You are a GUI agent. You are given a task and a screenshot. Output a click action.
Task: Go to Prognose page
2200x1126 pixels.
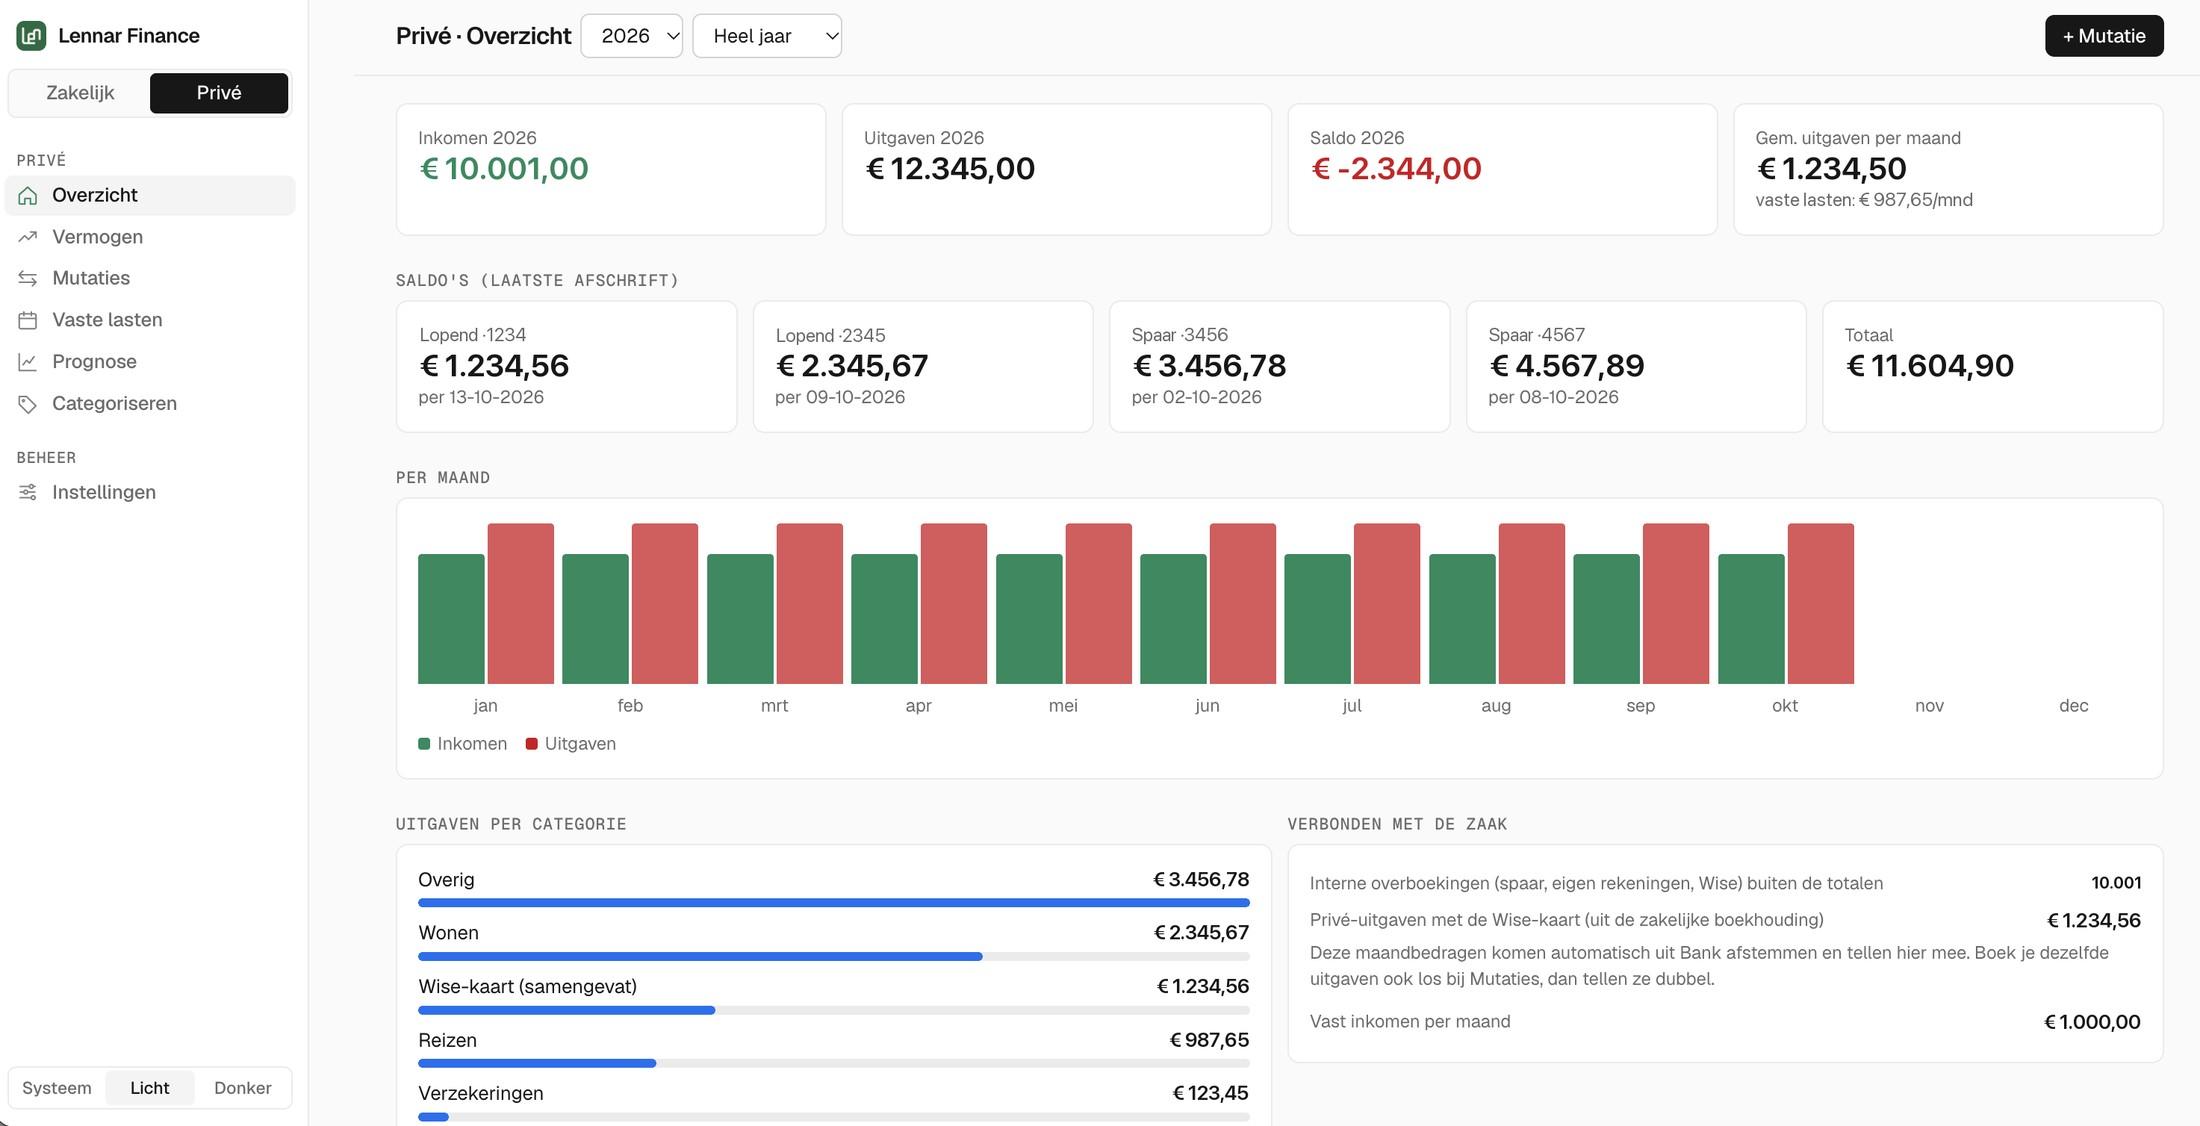[150, 362]
